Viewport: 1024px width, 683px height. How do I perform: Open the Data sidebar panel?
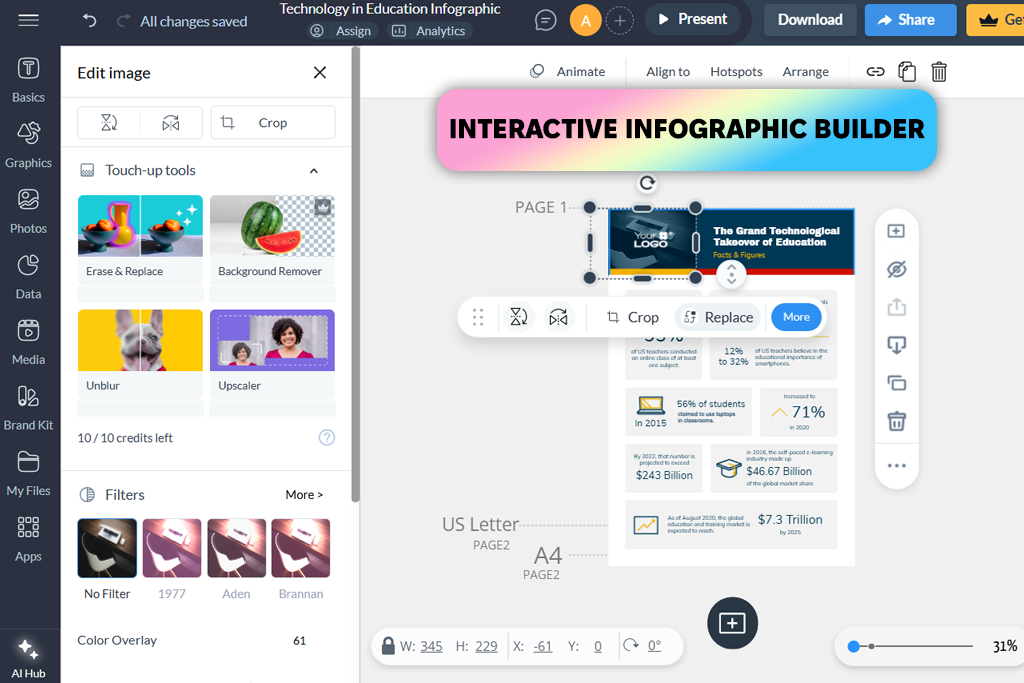tap(28, 276)
